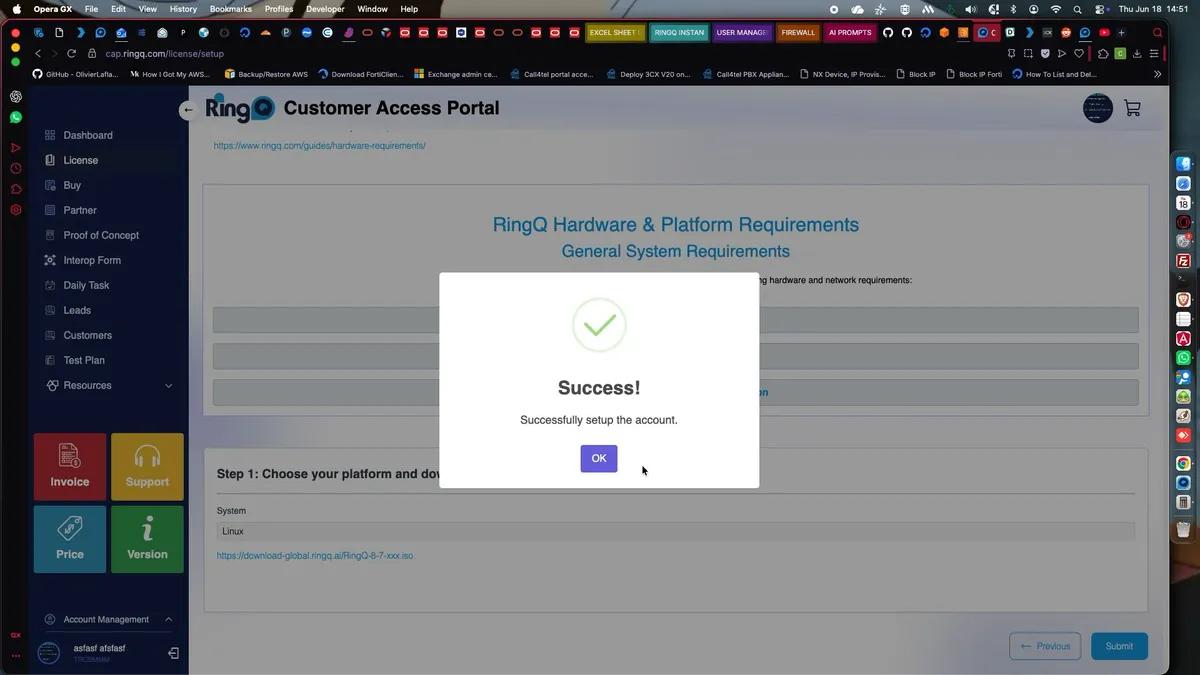
Task: Open the Chrome icon in the dock
Action: click(x=1183, y=463)
